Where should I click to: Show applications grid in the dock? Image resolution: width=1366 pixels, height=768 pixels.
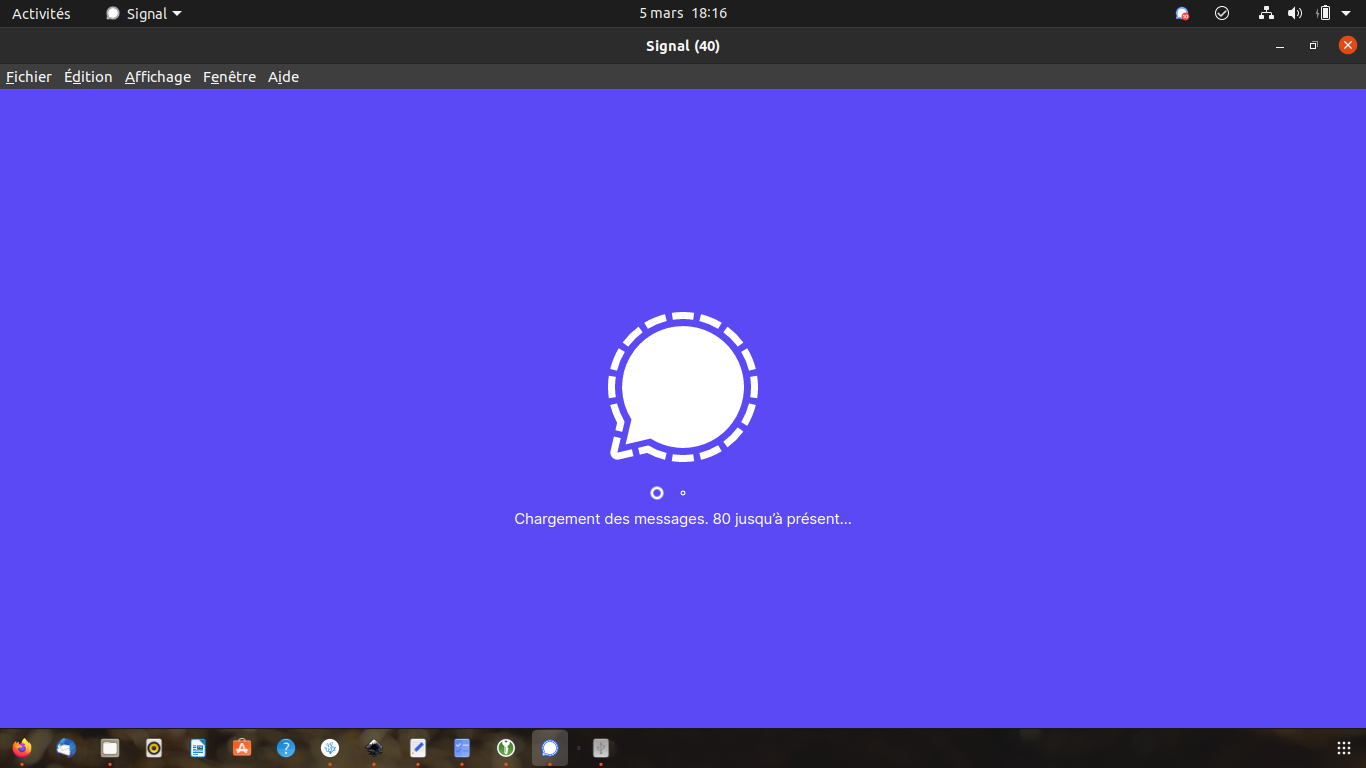pyautogui.click(x=1344, y=747)
